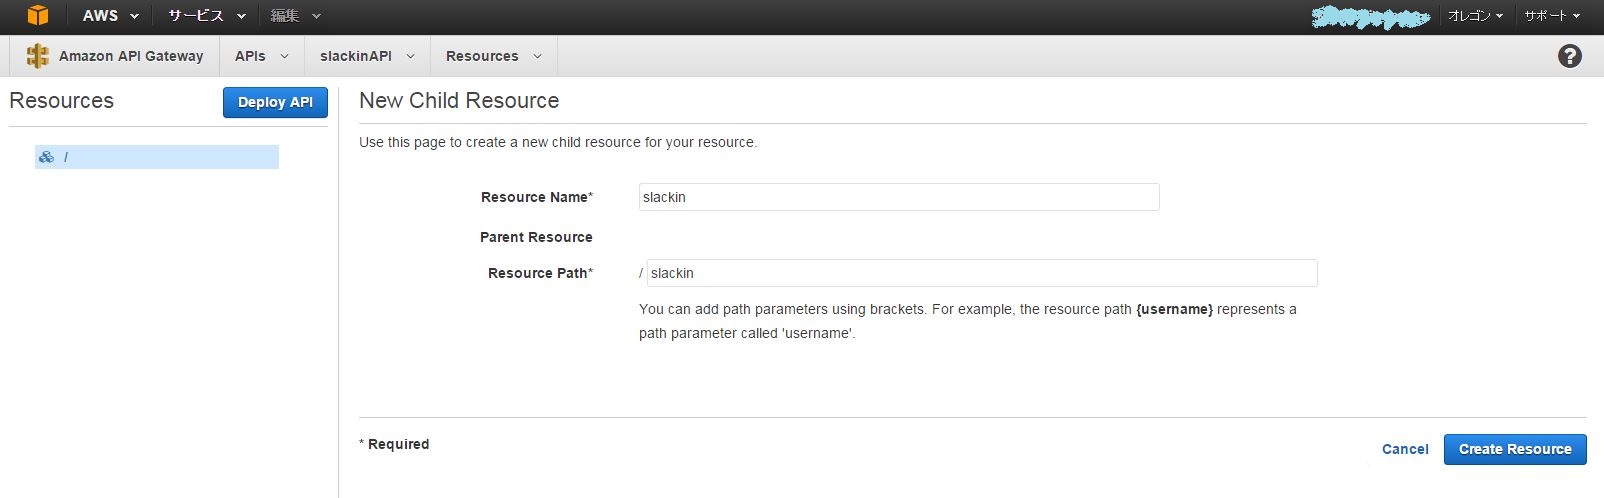Viewport: 1604px width, 498px height.
Task: Click the Amazon API Gateway home link
Action: [x=130, y=56]
